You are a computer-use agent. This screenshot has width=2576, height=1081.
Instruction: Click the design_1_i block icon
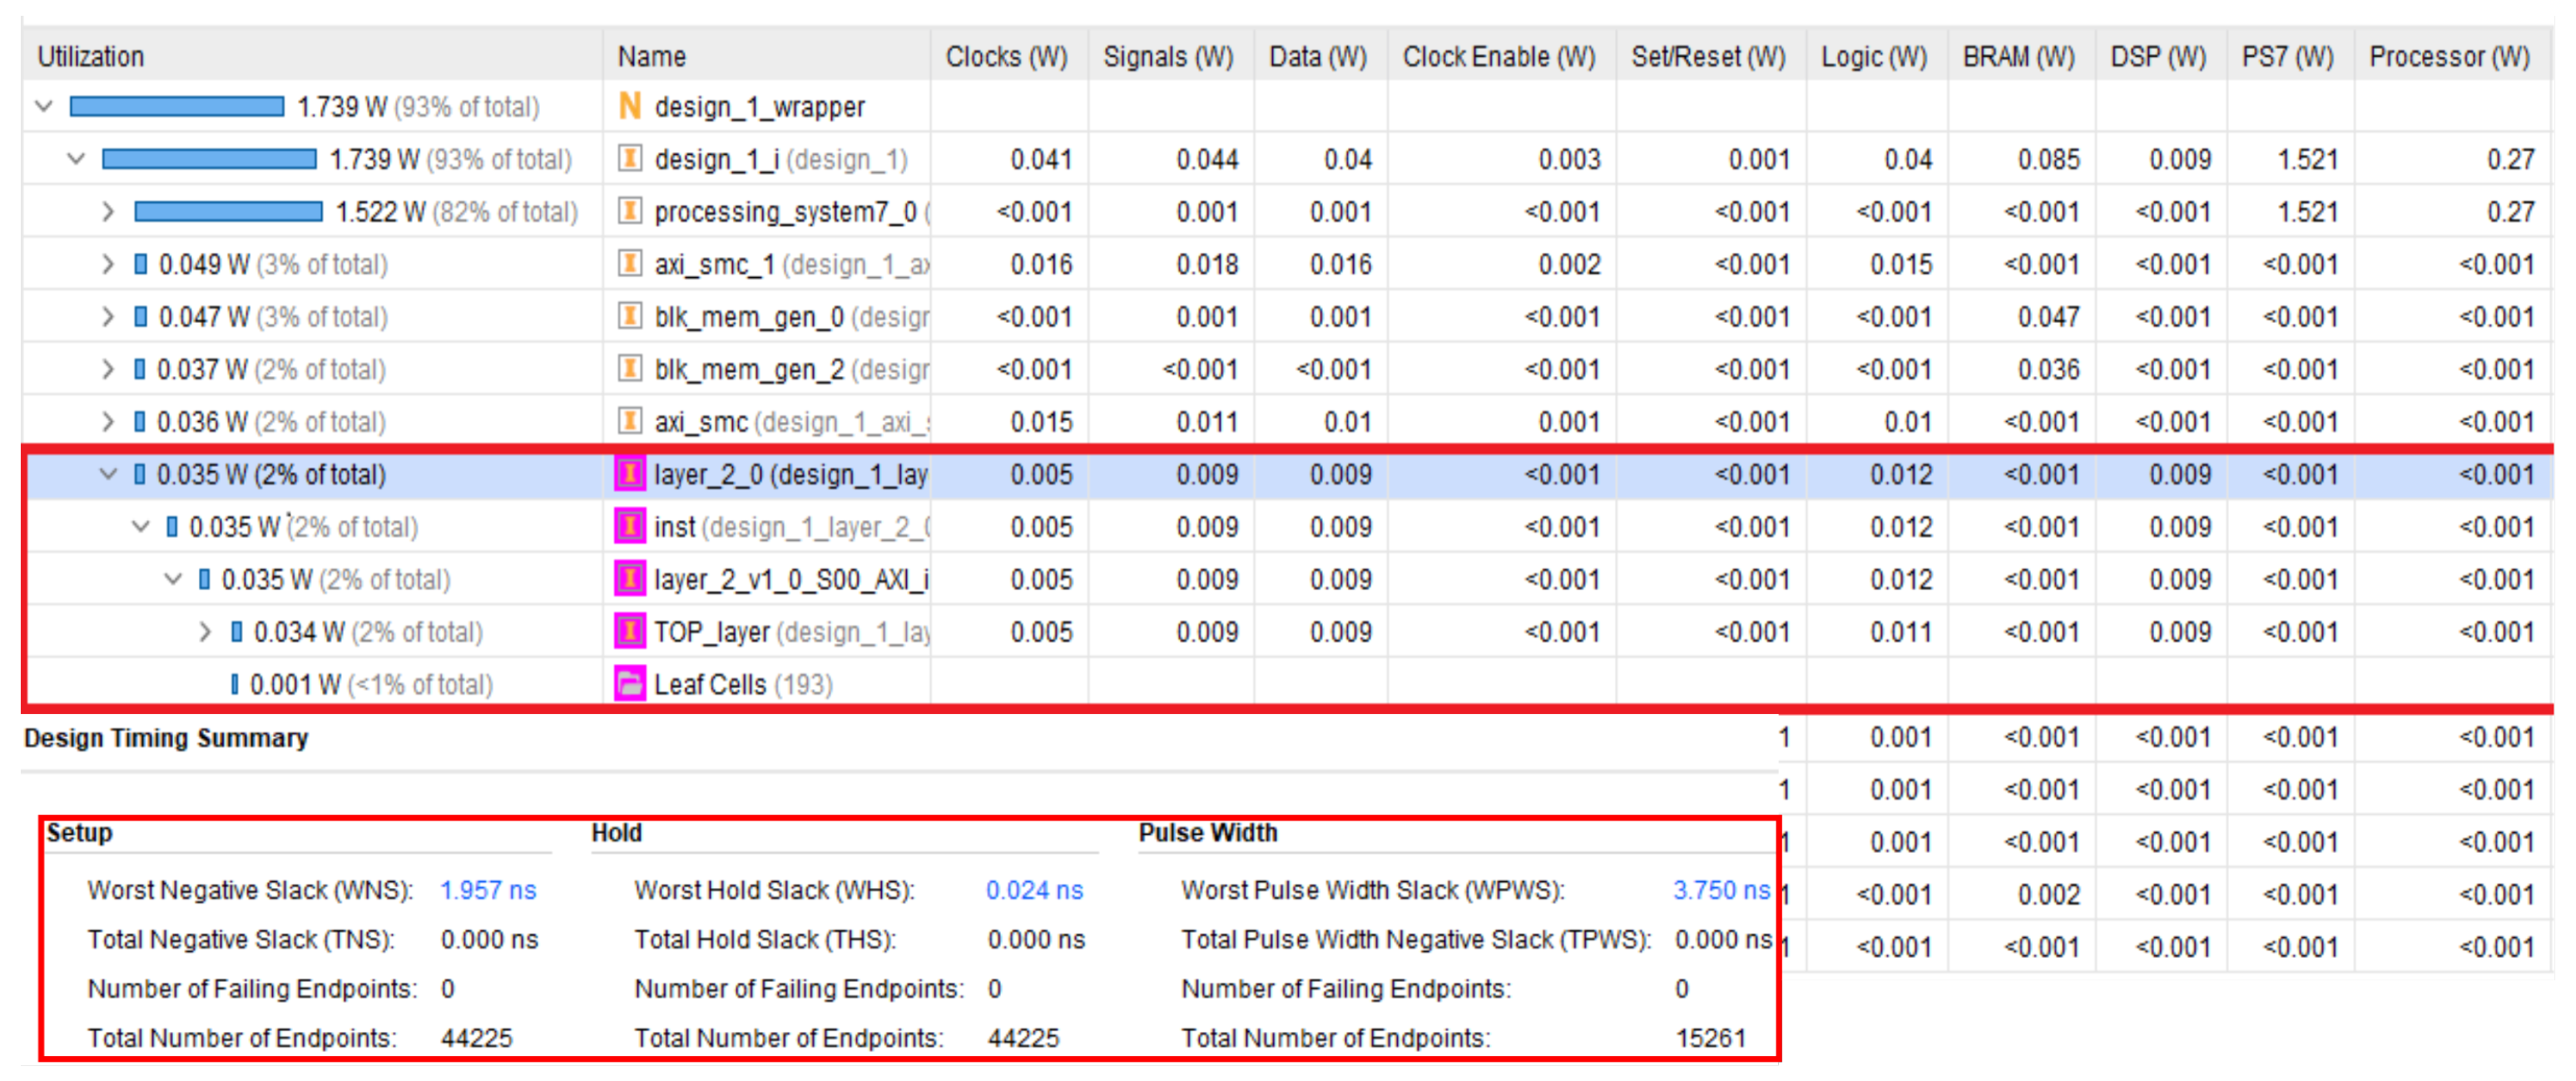point(629,159)
